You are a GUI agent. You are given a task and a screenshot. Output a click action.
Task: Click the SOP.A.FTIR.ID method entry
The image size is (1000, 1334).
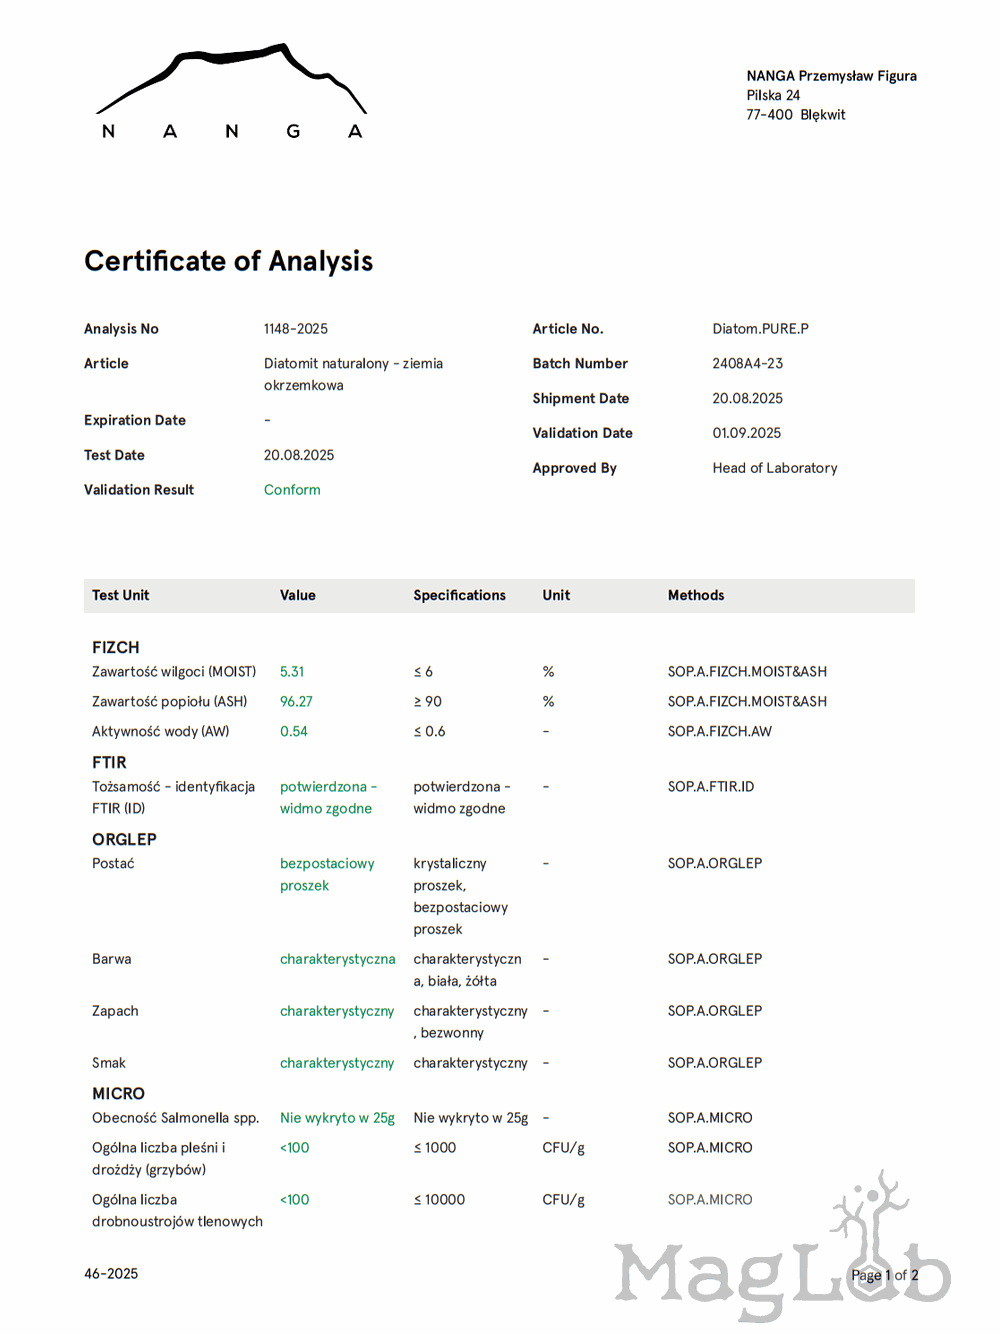click(710, 787)
